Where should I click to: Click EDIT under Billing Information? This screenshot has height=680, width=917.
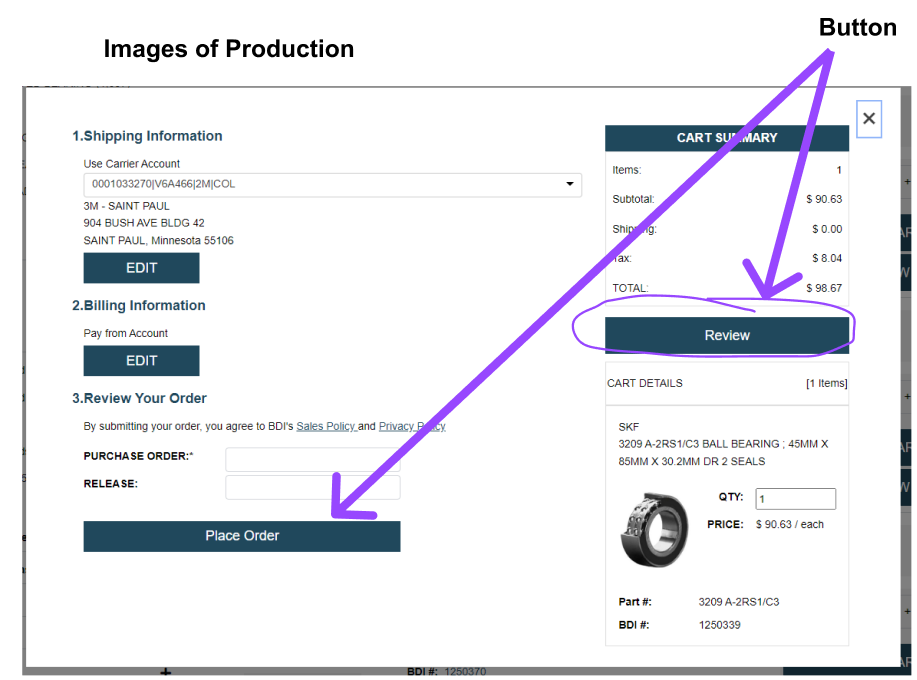coord(142,361)
